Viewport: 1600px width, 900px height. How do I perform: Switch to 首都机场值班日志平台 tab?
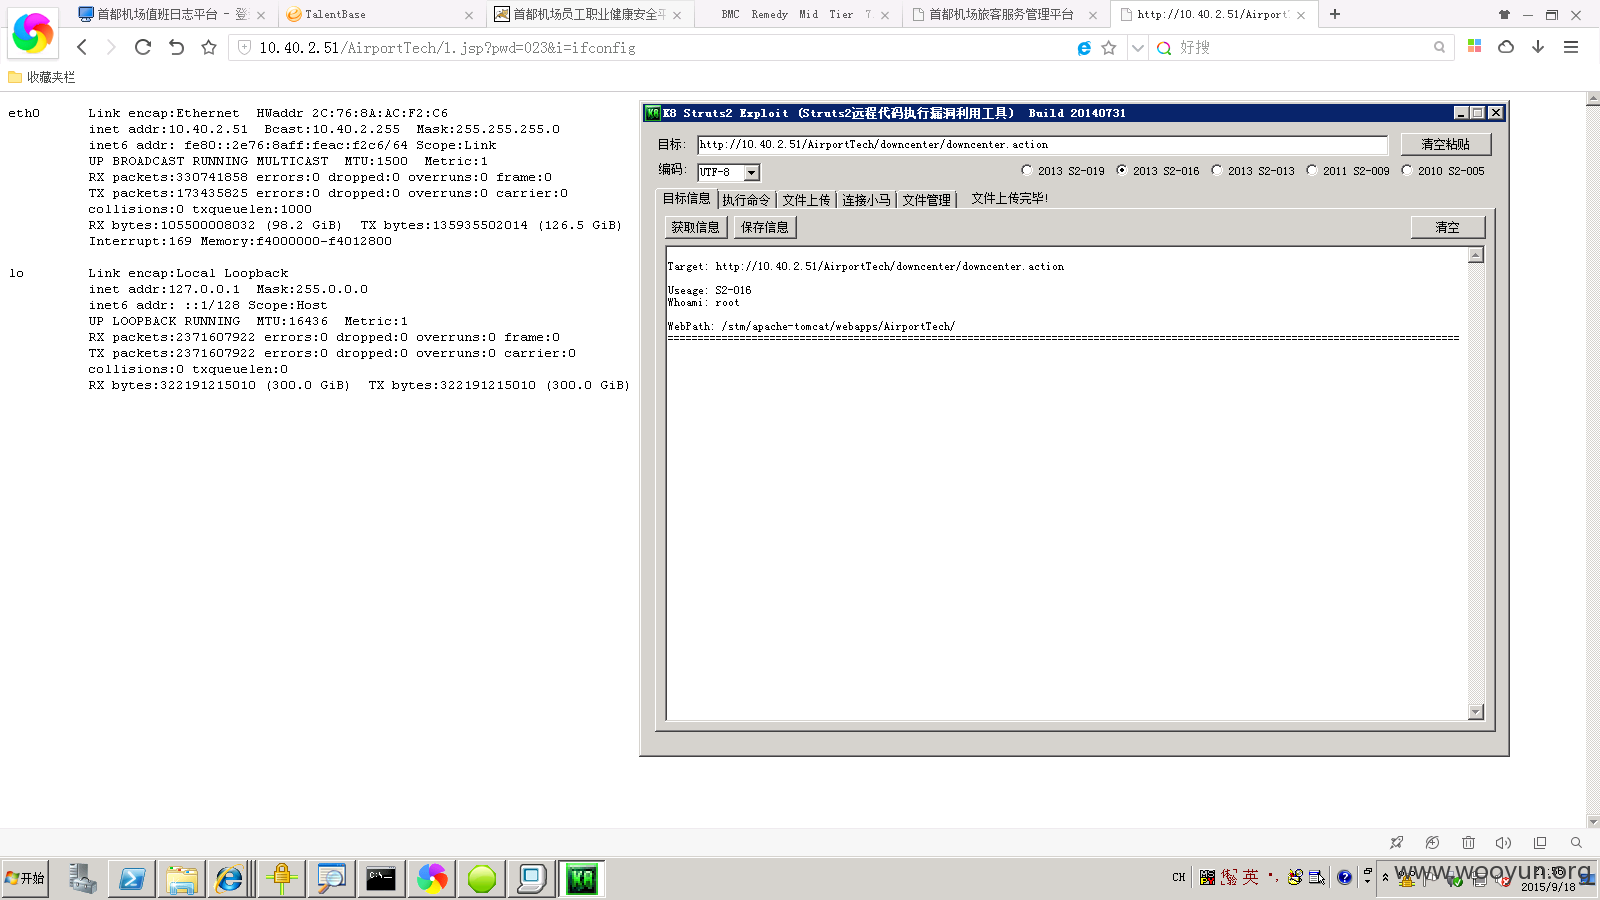click(172, 14)
